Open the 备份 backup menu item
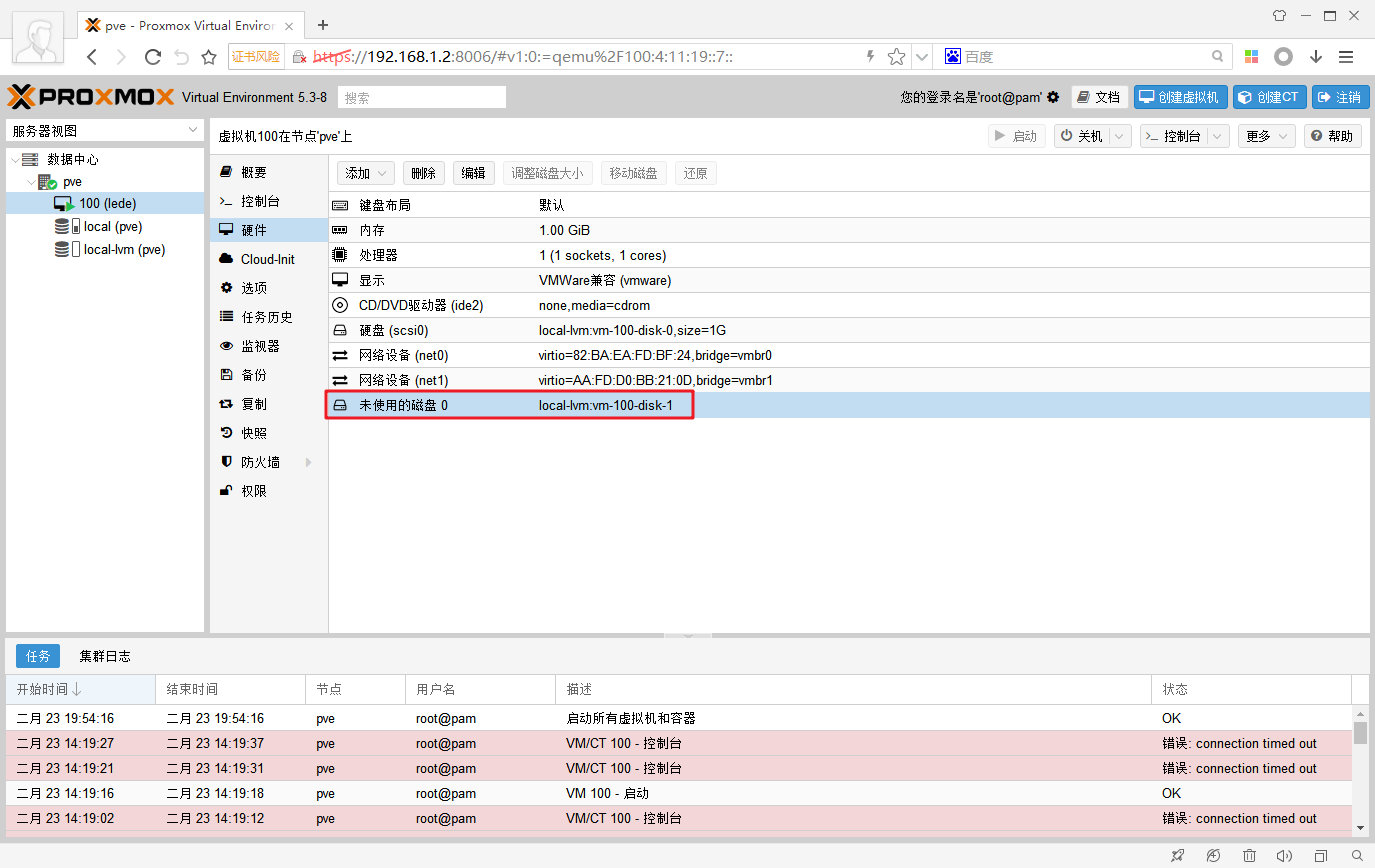 point(269,375)
